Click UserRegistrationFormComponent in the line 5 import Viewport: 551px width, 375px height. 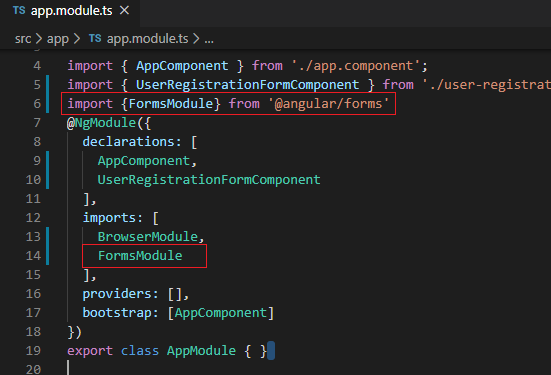(247, 85)
